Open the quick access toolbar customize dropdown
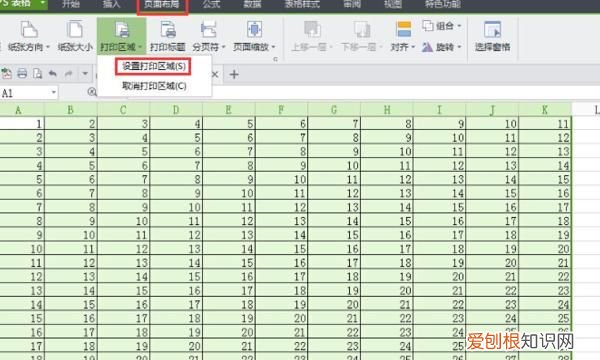The height and width of the screenshot is (360, 600). (x=85, y=73)
